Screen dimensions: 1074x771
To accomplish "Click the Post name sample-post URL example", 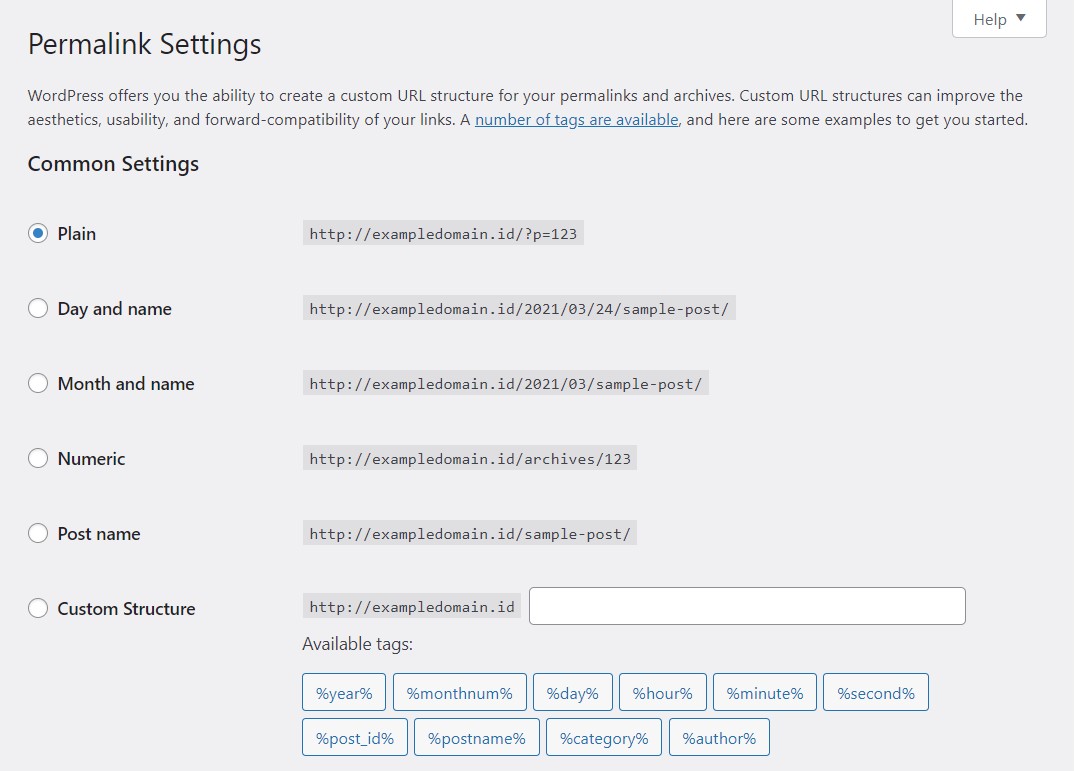I will (469, 534).
